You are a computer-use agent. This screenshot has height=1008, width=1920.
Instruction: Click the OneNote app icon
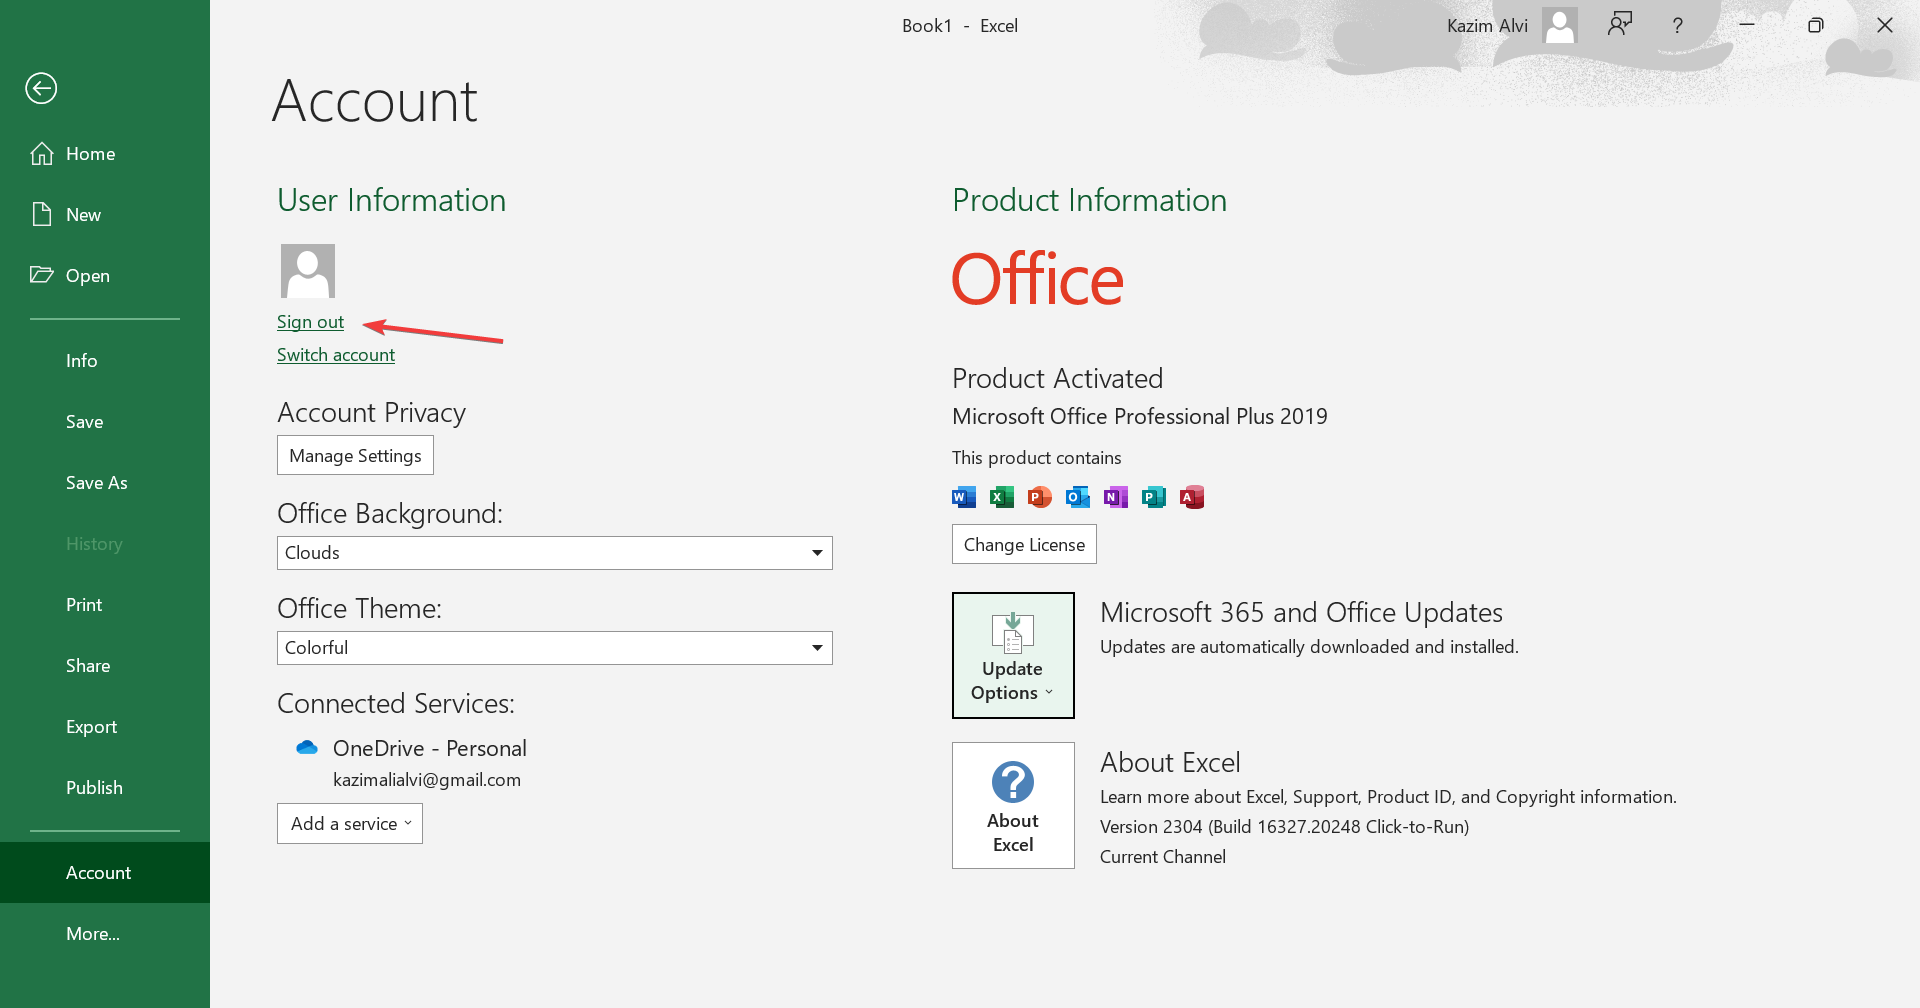tap(1116, 497)
